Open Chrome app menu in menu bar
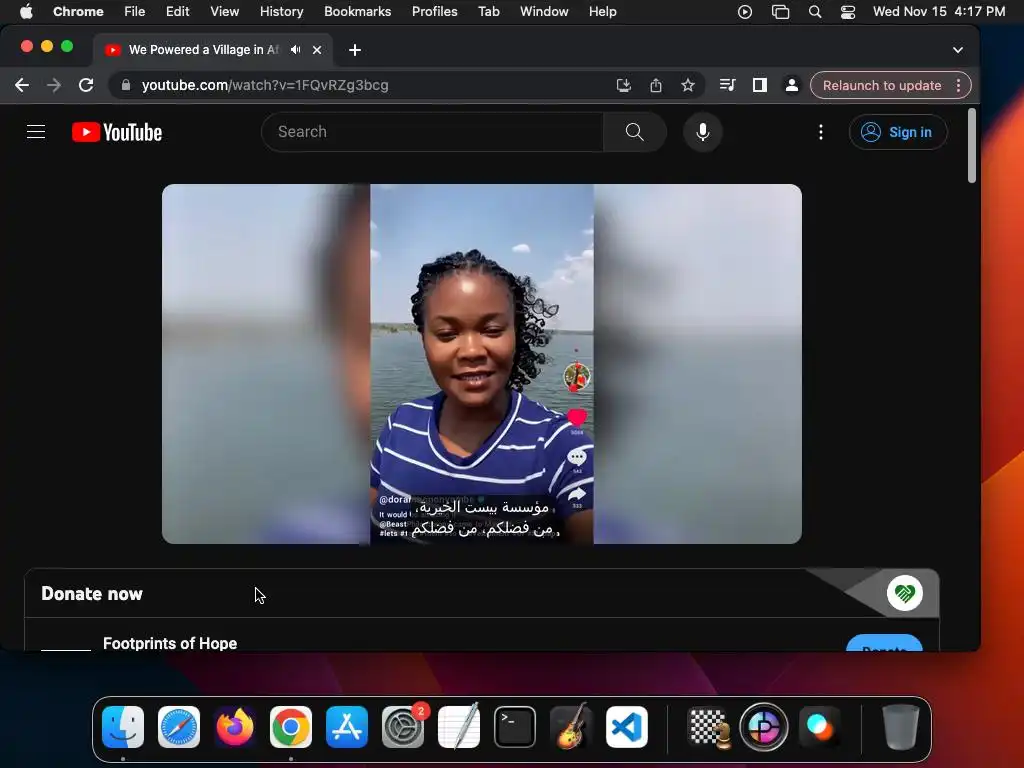Image resolution: width=1024 pixels, height=768 pixels. (78, 12)
